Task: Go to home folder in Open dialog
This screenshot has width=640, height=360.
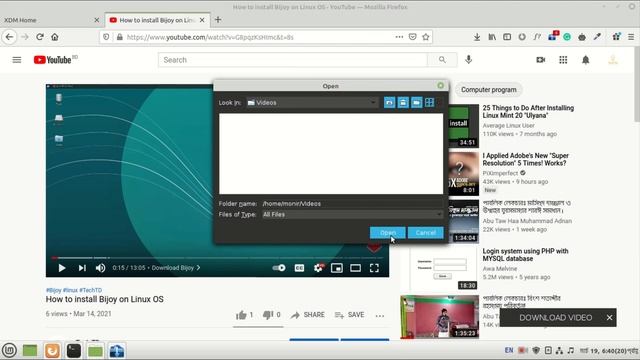Action: click(403, 102)
